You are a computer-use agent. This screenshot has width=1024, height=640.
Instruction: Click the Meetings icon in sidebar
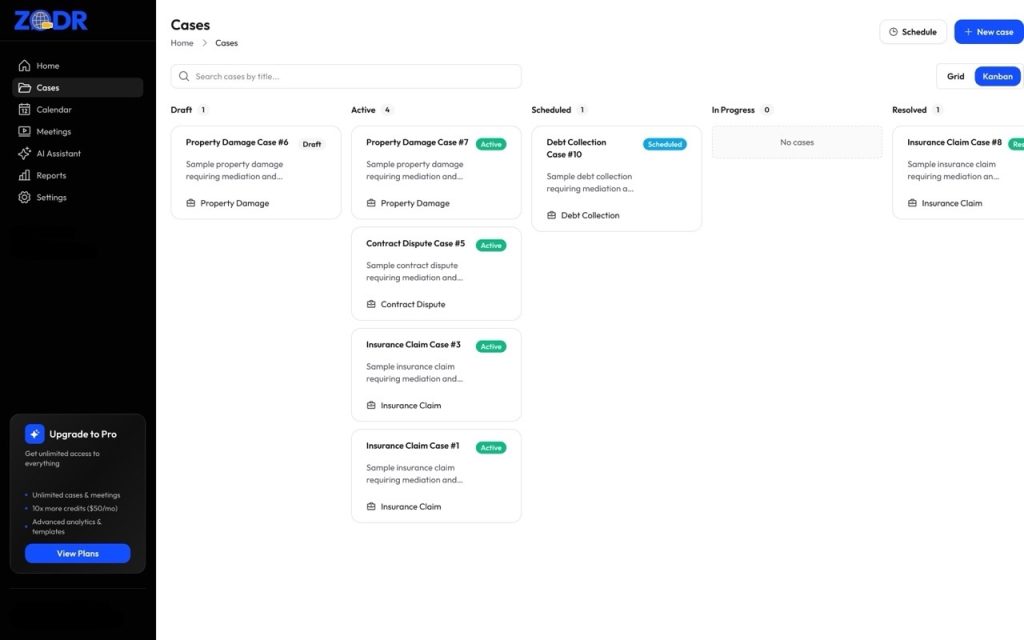(x=25, y=132)
